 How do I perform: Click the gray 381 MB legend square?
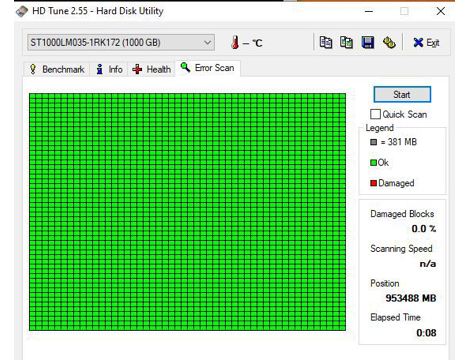tap(373, 142)
